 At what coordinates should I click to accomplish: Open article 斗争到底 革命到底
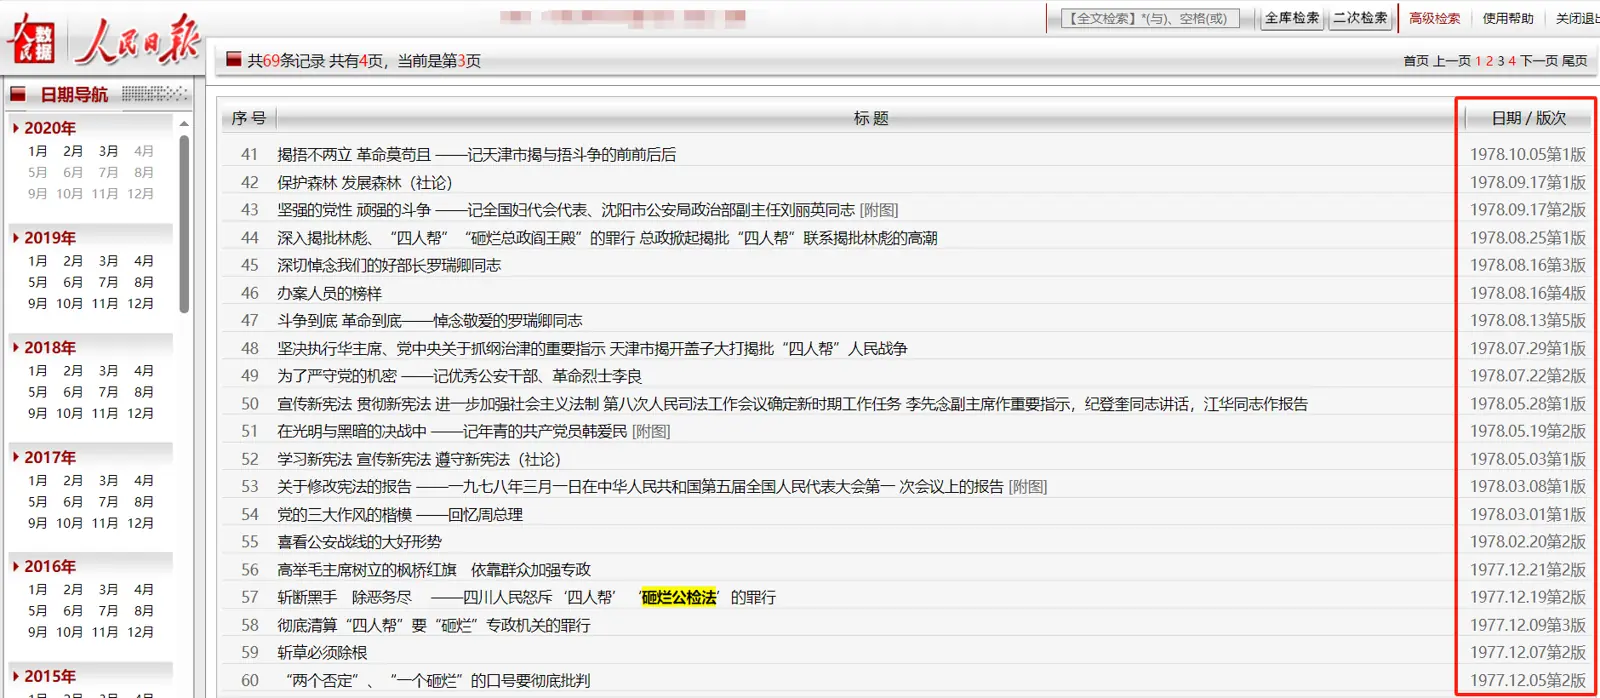pyautogui.click(x=429, y=321)
